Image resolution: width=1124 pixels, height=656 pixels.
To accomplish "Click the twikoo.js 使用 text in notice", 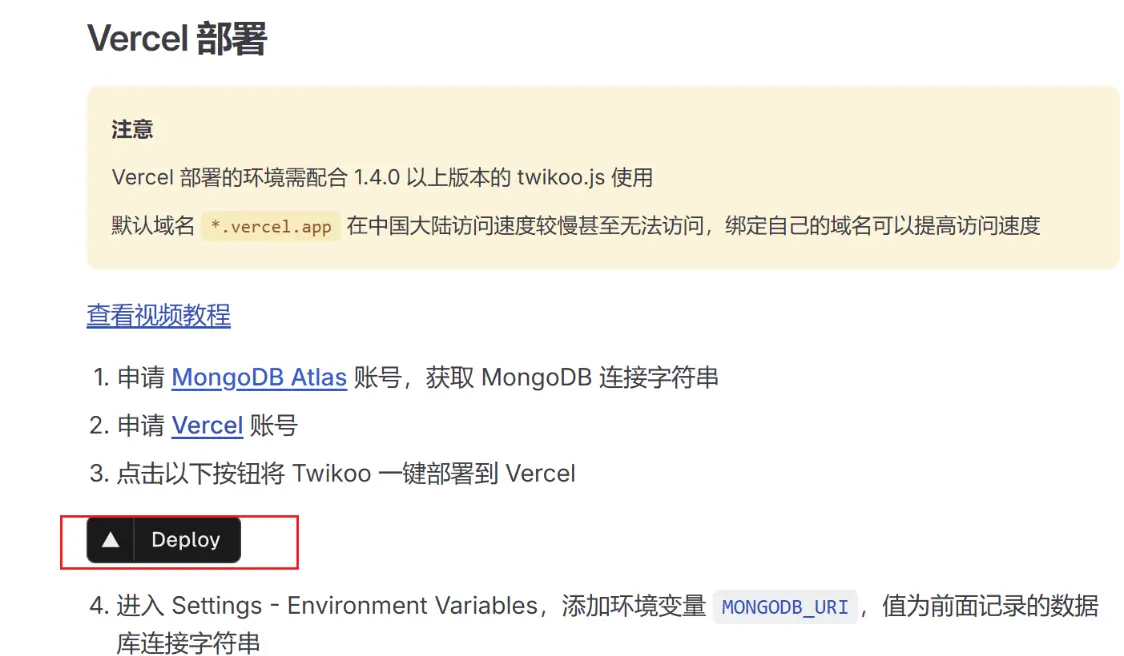I will [584, 178].
